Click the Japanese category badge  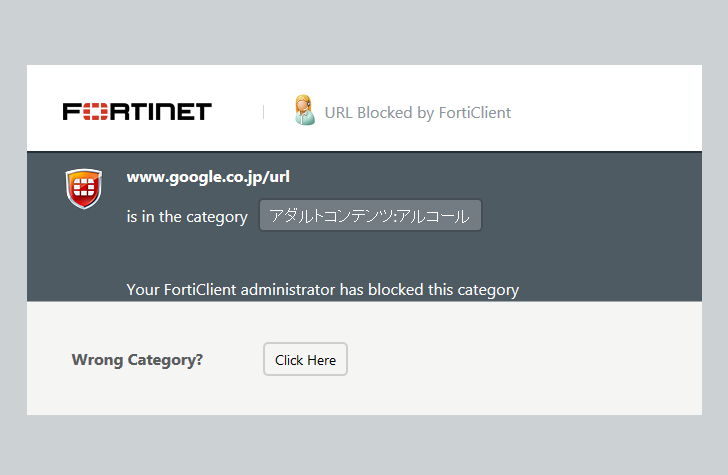click(x=370, y=215)
